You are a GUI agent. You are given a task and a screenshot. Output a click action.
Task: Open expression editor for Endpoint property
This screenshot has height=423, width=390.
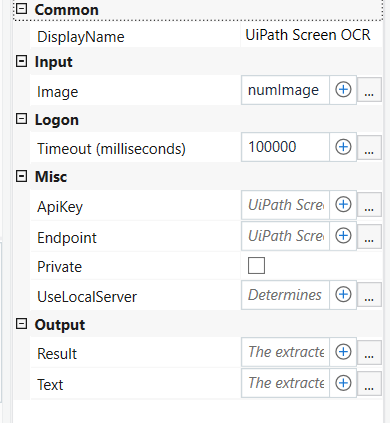[369, 236]
